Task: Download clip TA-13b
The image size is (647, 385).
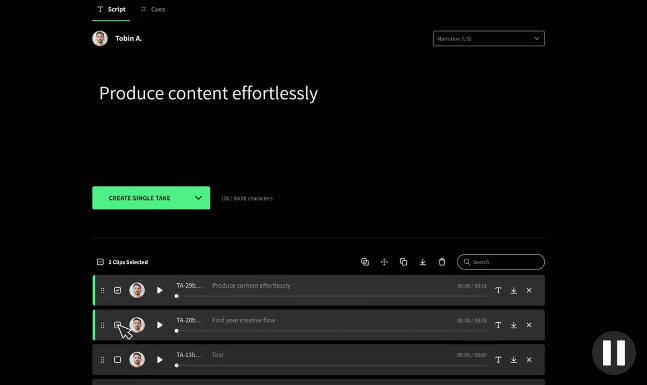Action: point(514,360)
